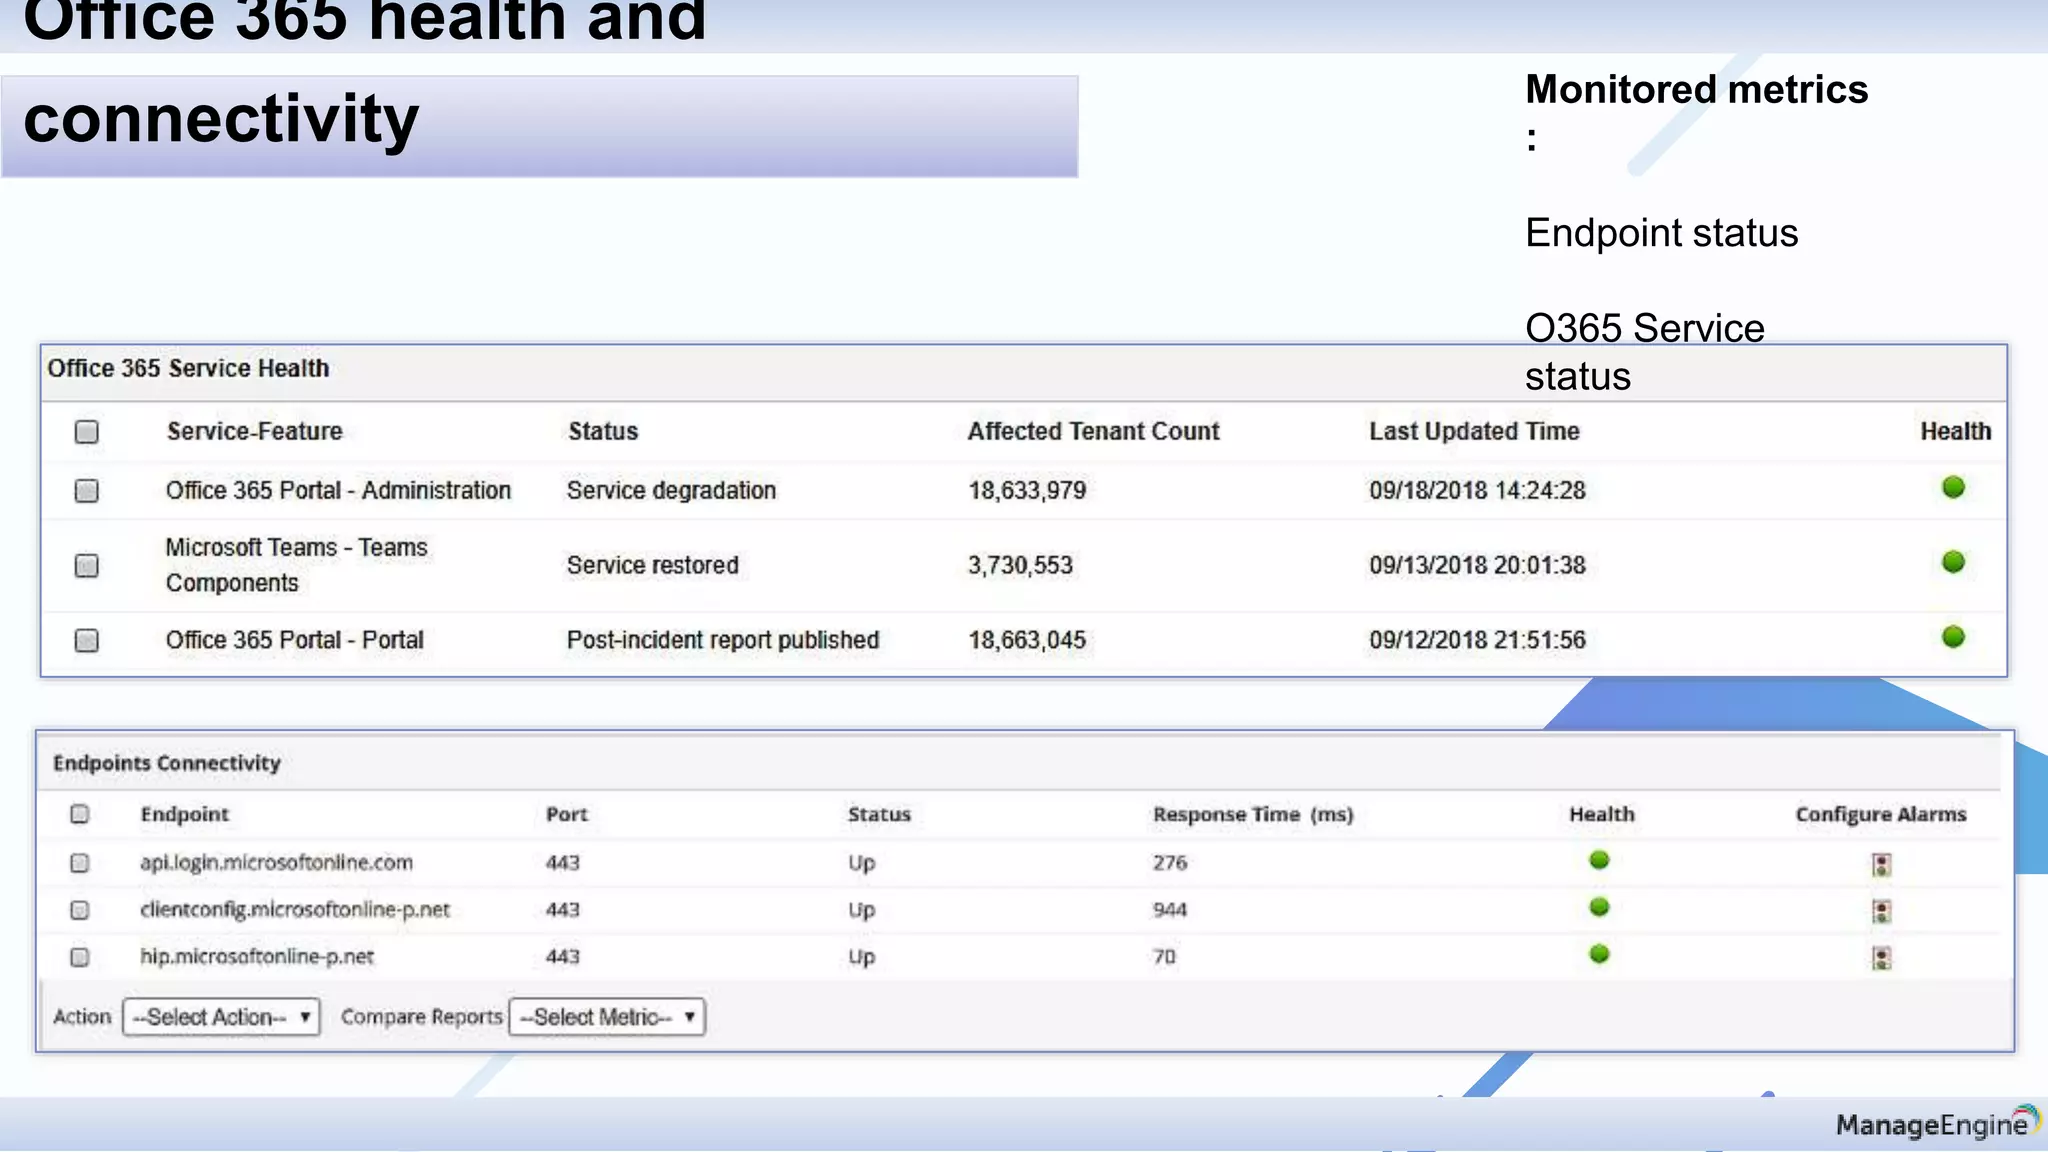
Task: Click tenant count 3,730,553
Action: pos(1020,565)
